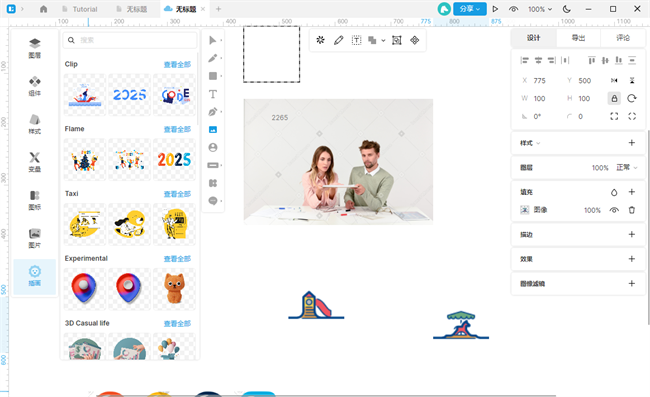Add an effect with 效果 plus

(632, 259)
